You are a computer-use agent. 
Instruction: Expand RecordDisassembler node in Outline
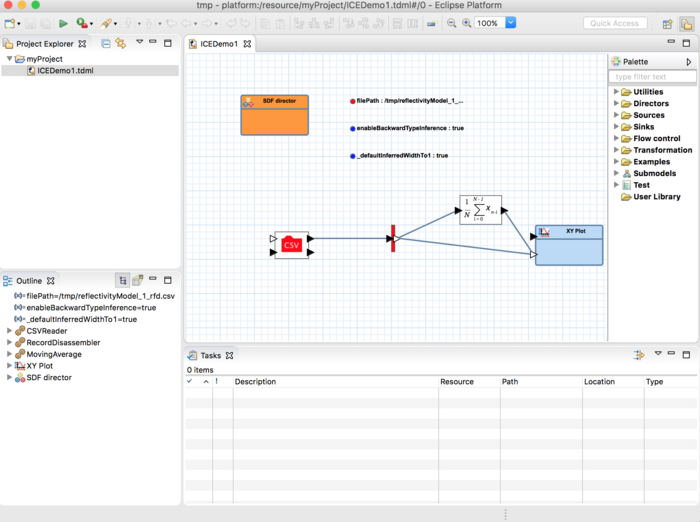click(x=9, y=342)
